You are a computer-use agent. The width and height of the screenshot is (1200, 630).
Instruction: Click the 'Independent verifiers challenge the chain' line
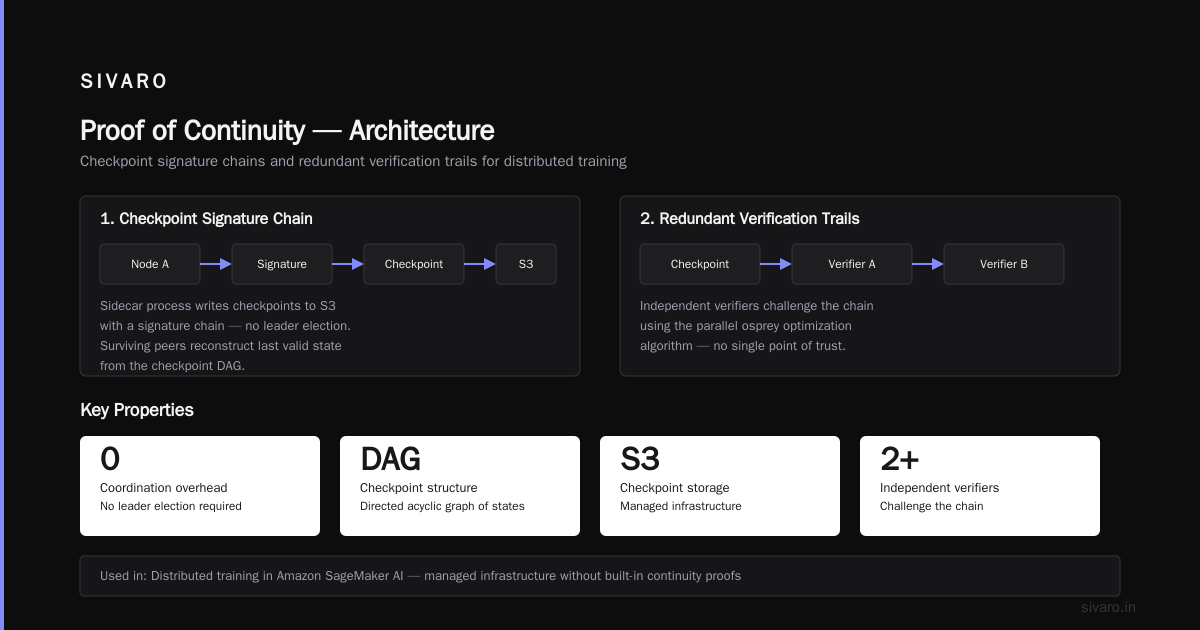pyautogui.click(x=757, y=306)
